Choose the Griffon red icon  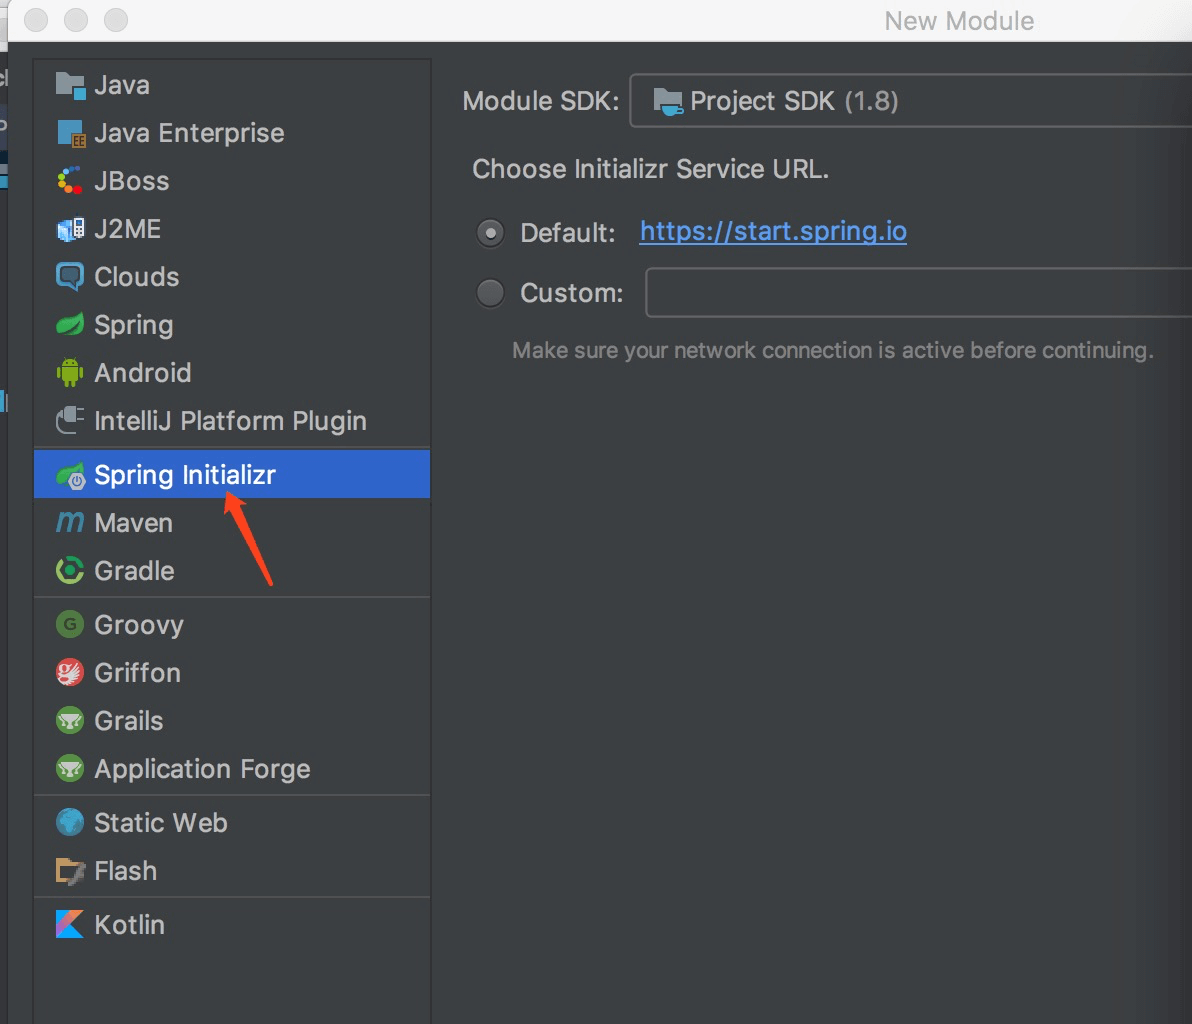[70, 673]
